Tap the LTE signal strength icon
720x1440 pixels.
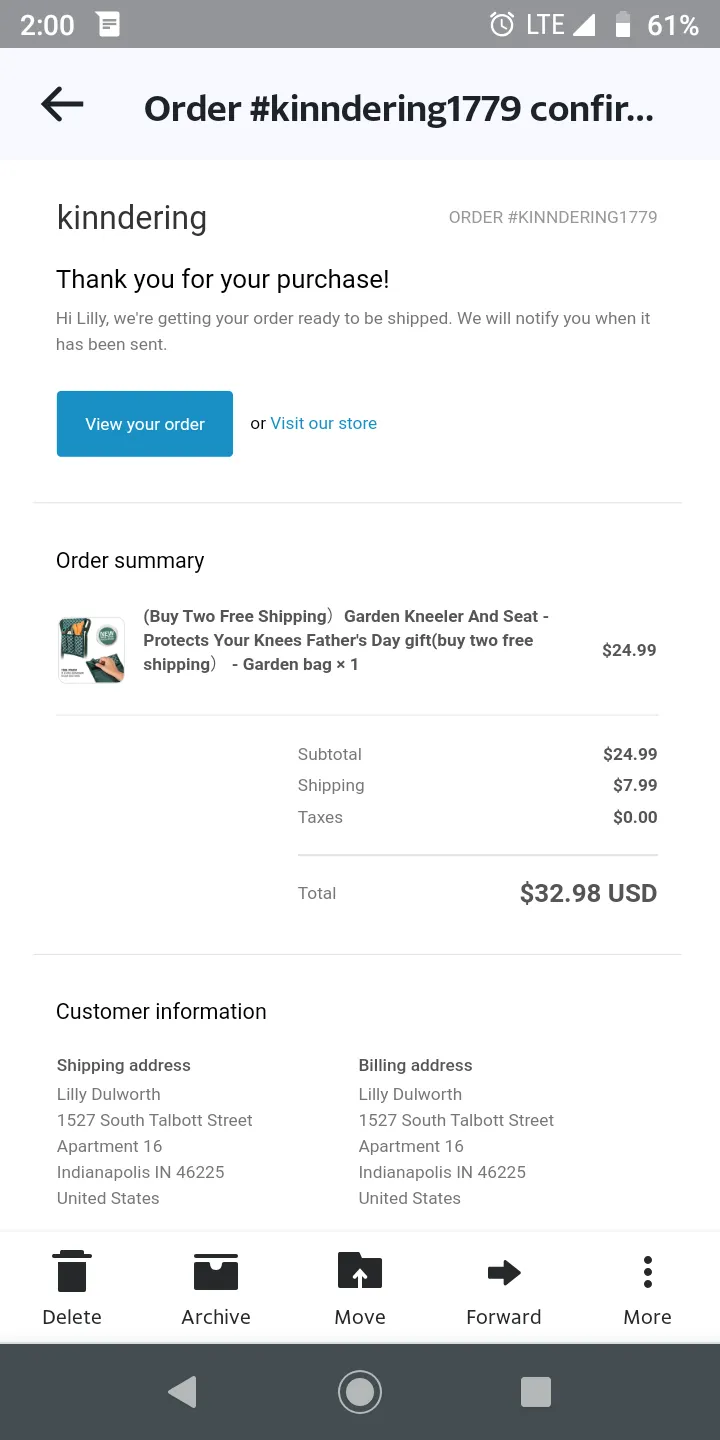tap(582, 25)
